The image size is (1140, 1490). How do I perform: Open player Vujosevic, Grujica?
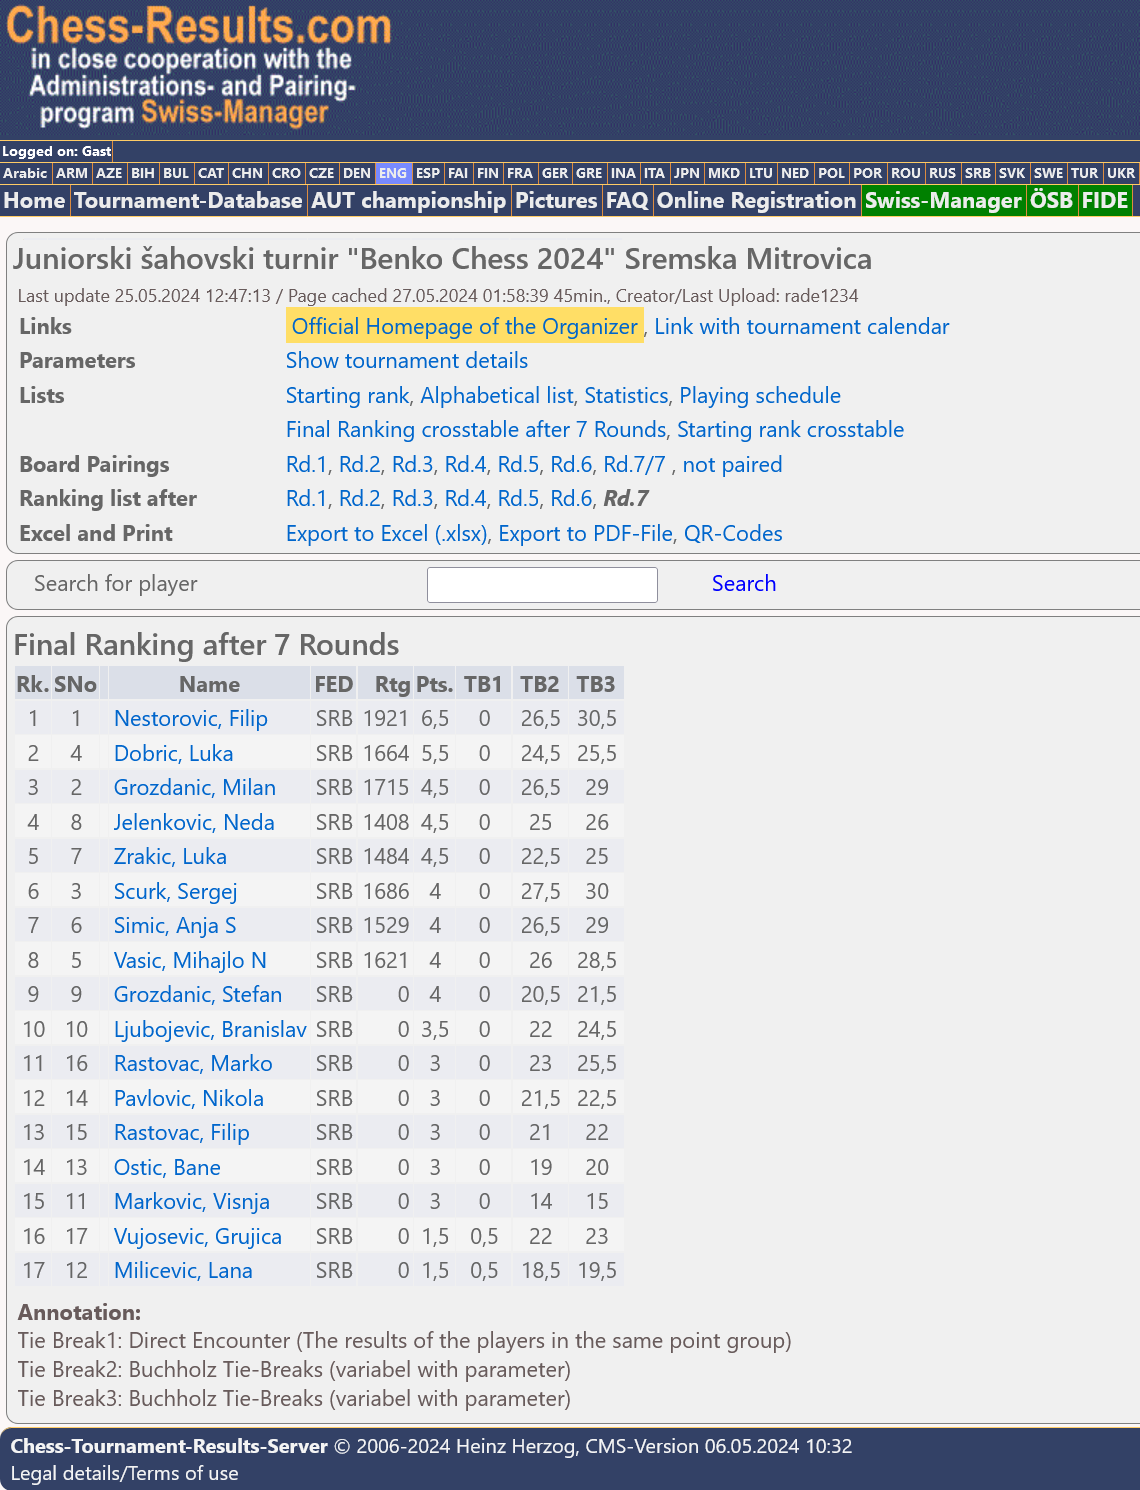click(198, 1236)
